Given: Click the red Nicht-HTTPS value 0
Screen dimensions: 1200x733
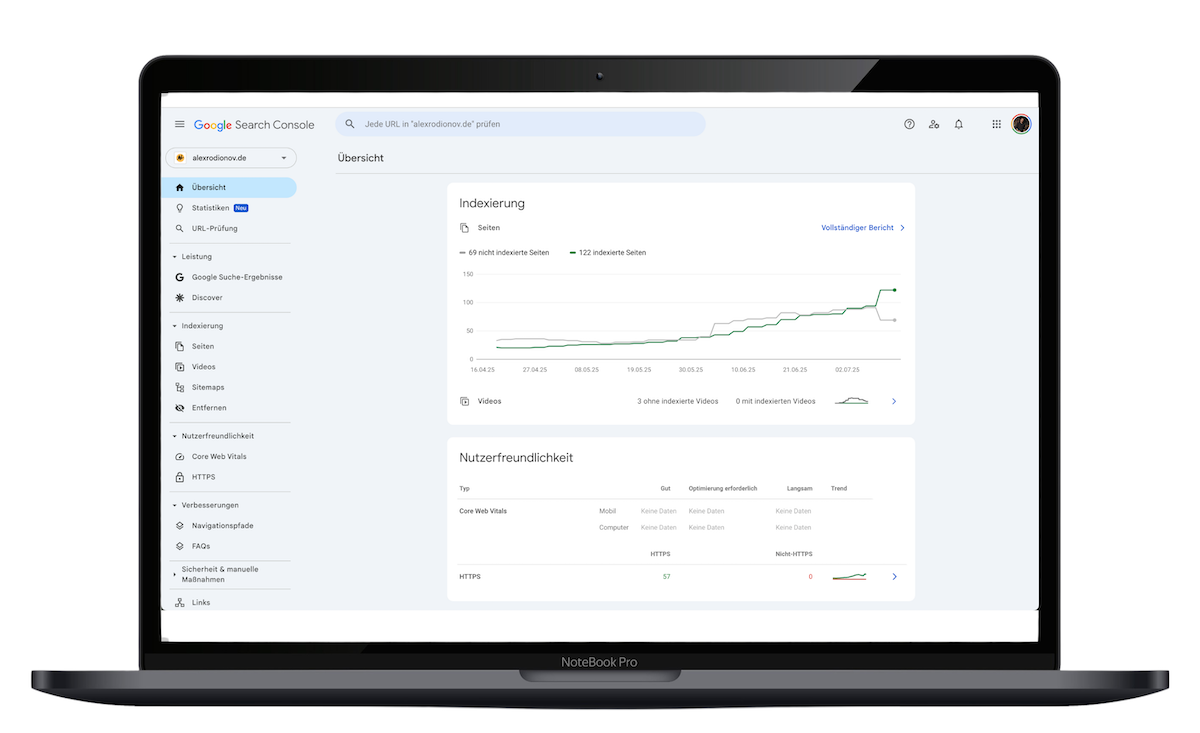Looking at the screenshot, I should coord(810,577).
